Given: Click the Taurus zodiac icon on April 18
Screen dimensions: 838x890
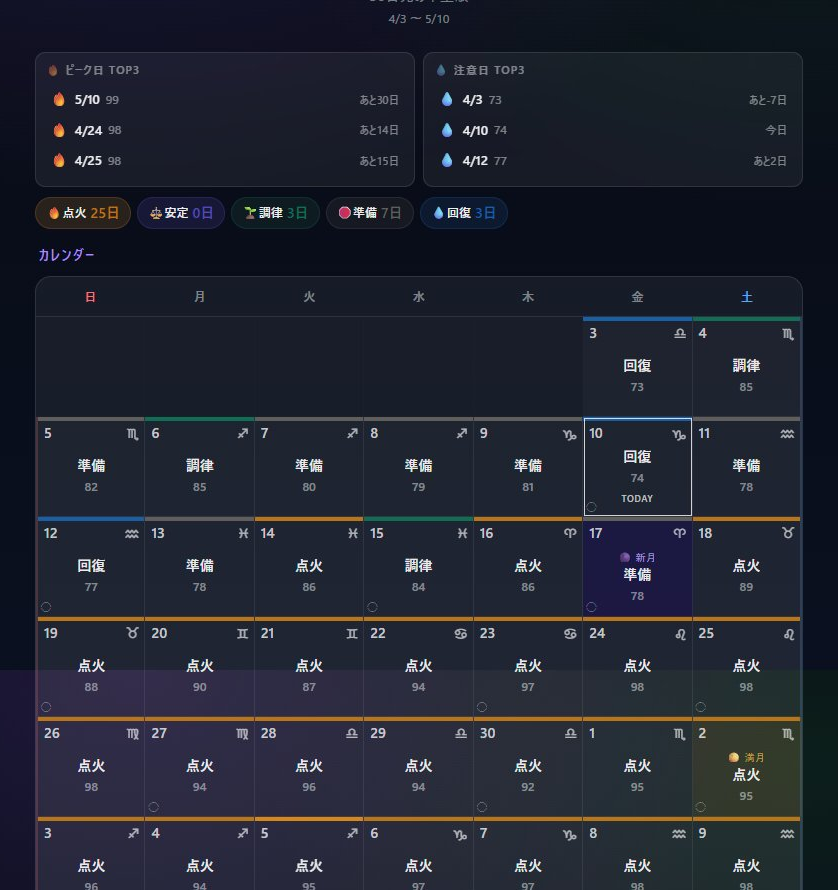Looking at the screenshot, I should click(x=788, y=534).
